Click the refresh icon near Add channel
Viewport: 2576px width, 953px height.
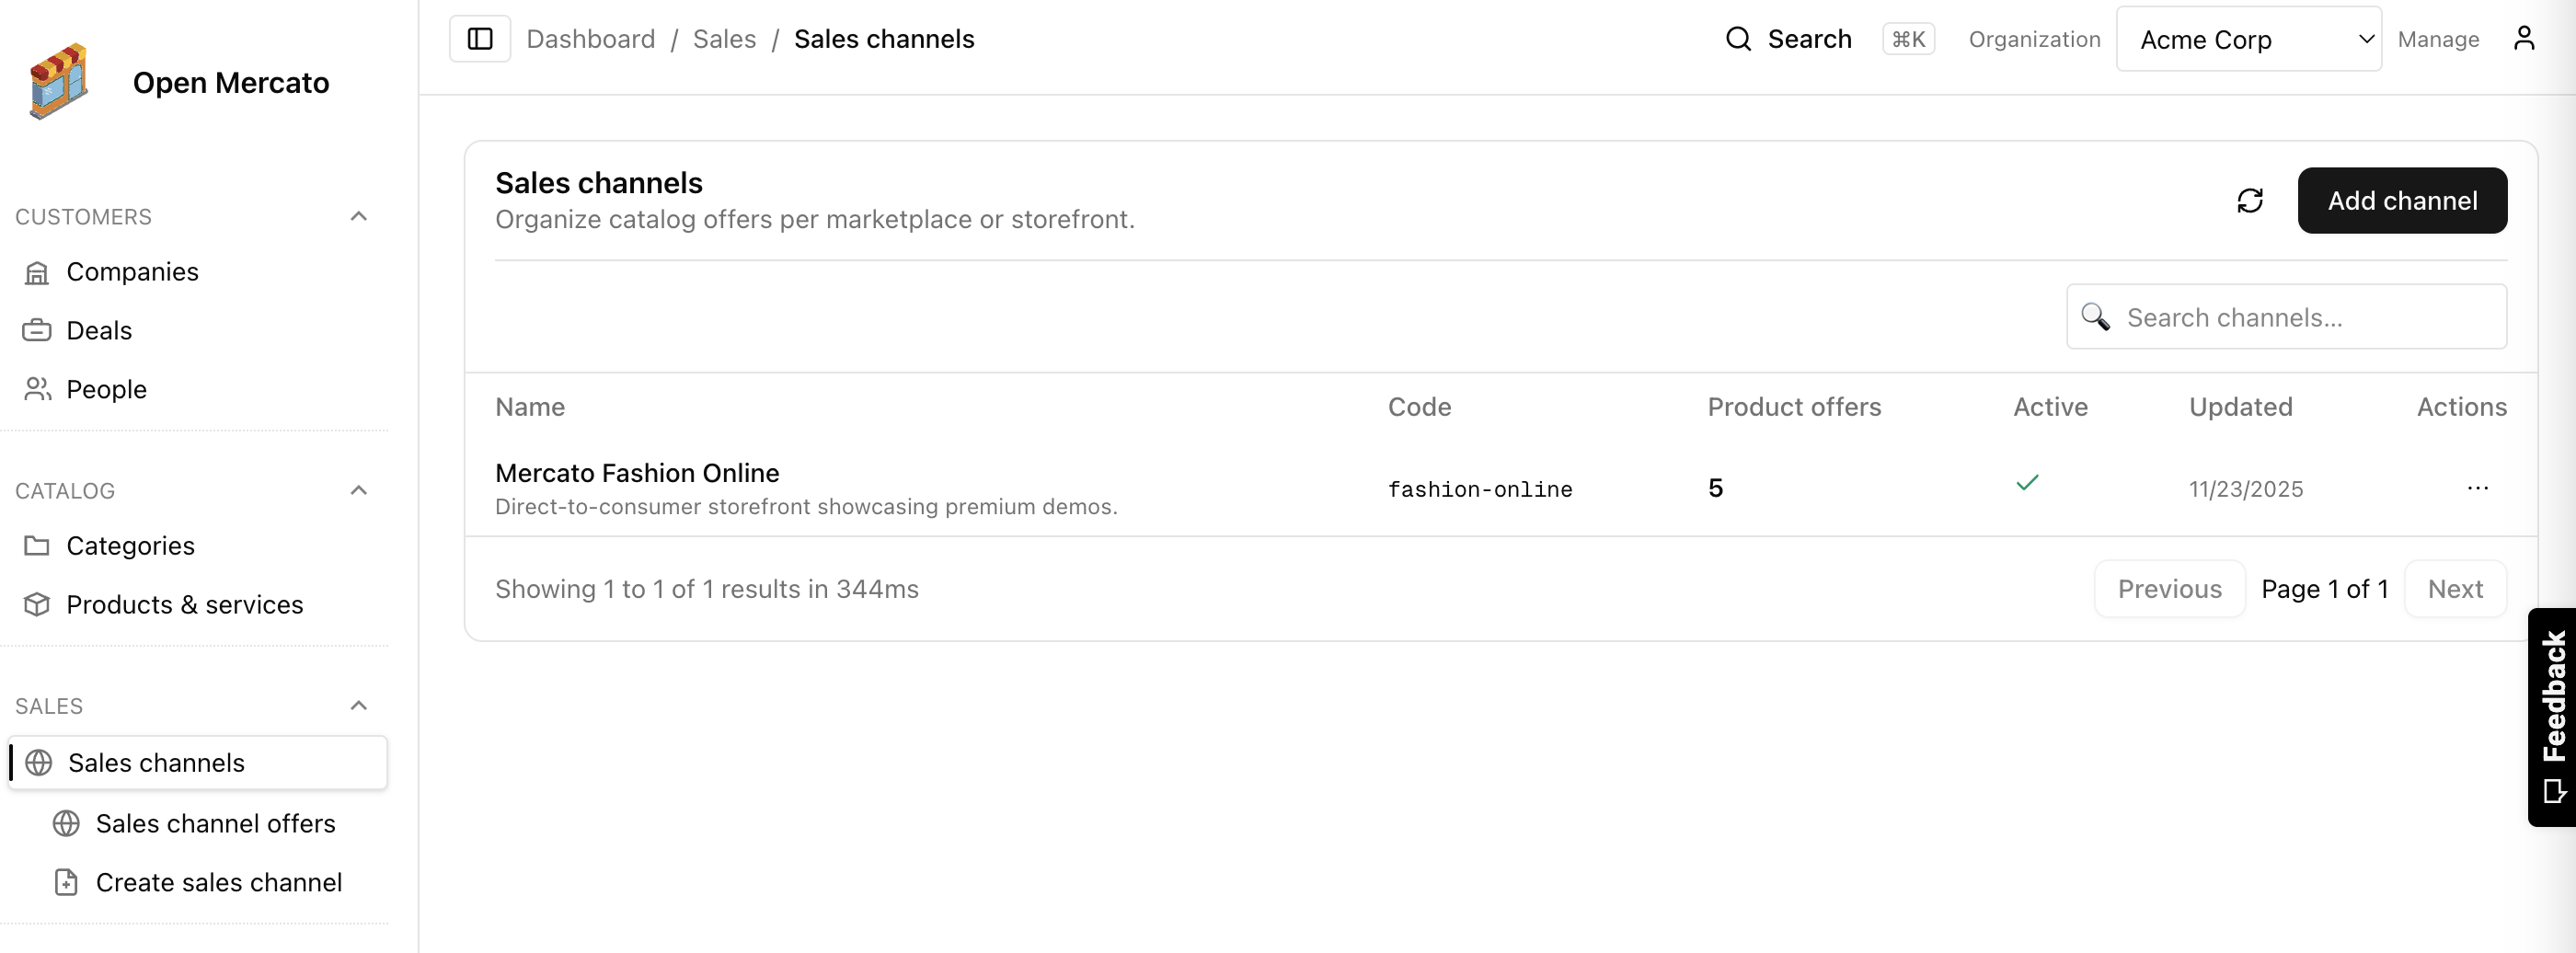(2250, 201)
